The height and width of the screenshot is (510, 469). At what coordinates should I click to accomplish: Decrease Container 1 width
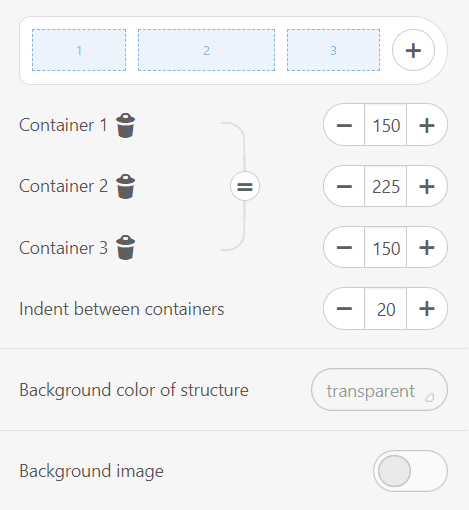pos(344,125)
